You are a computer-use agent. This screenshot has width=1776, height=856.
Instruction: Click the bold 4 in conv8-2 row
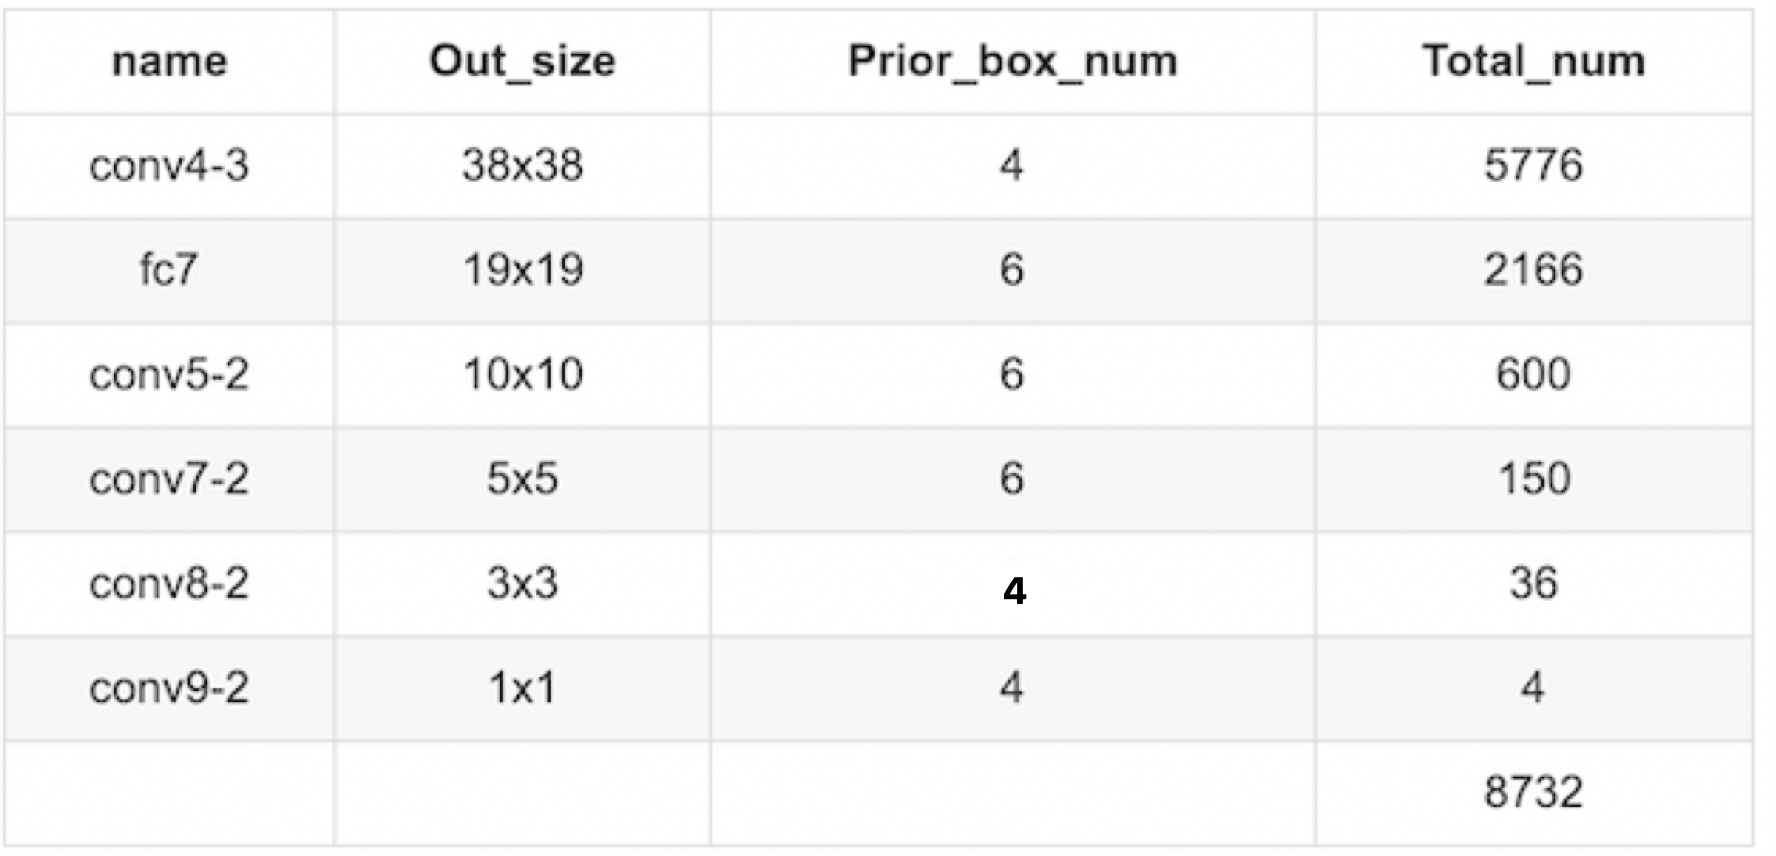tap(1014, 592)
